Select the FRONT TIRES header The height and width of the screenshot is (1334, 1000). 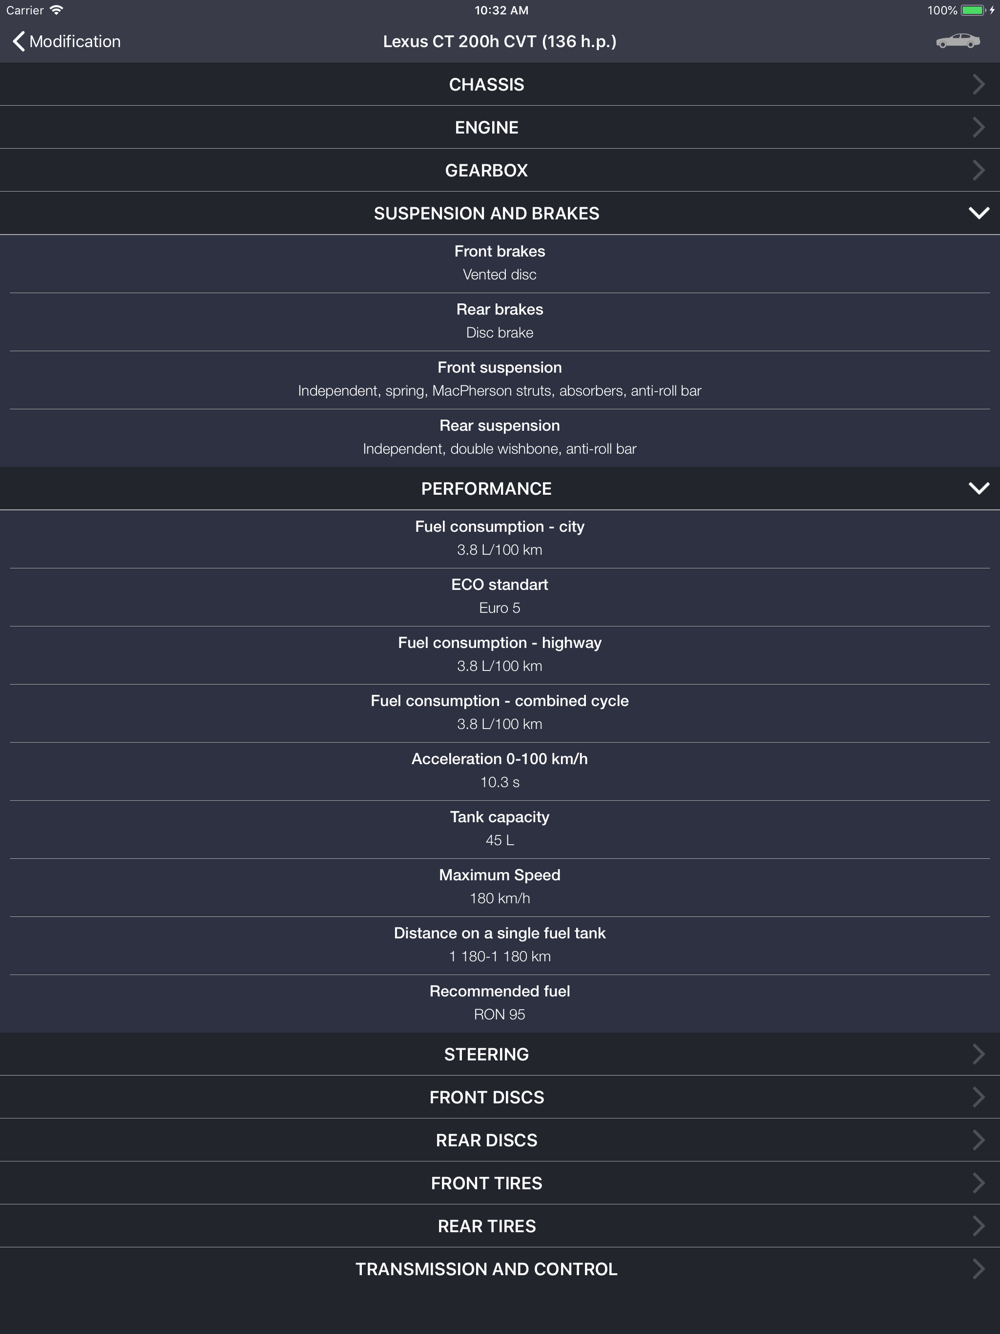tap(486, 1183)
